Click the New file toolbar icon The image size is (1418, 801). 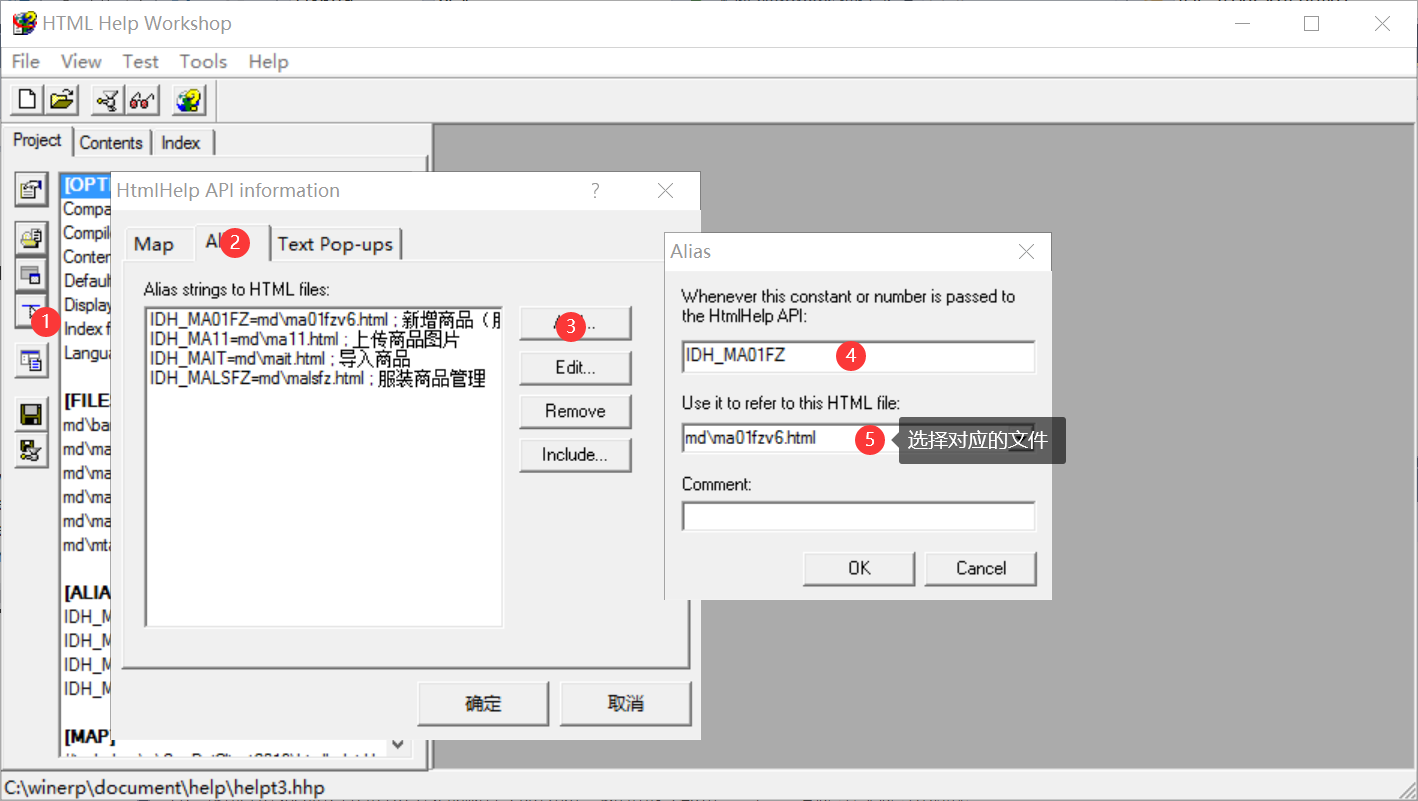(27, 100)
